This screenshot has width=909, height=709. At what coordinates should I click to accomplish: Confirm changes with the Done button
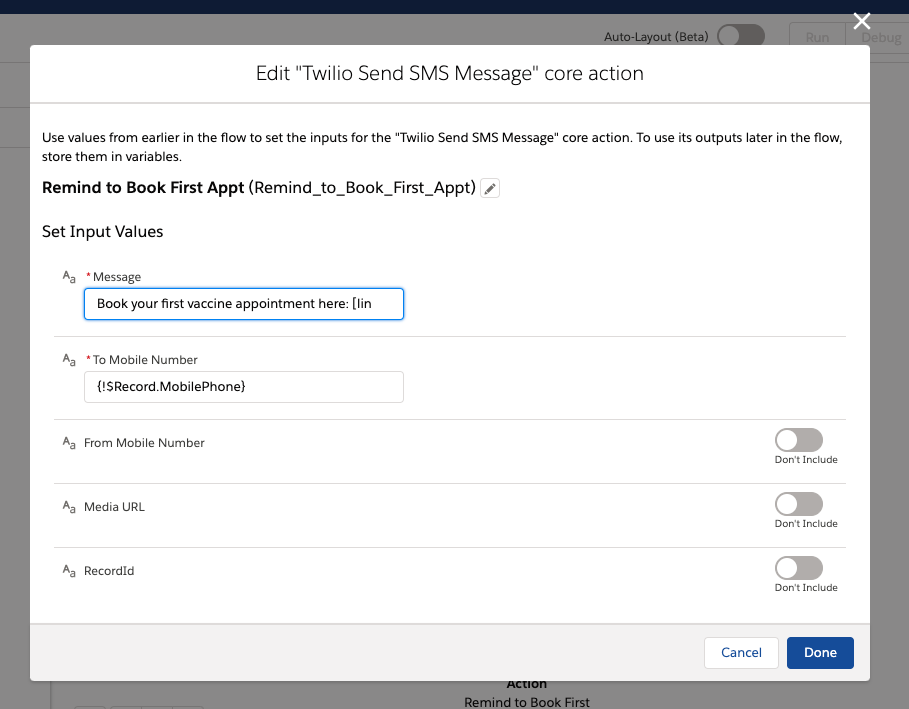click(820, 653)
